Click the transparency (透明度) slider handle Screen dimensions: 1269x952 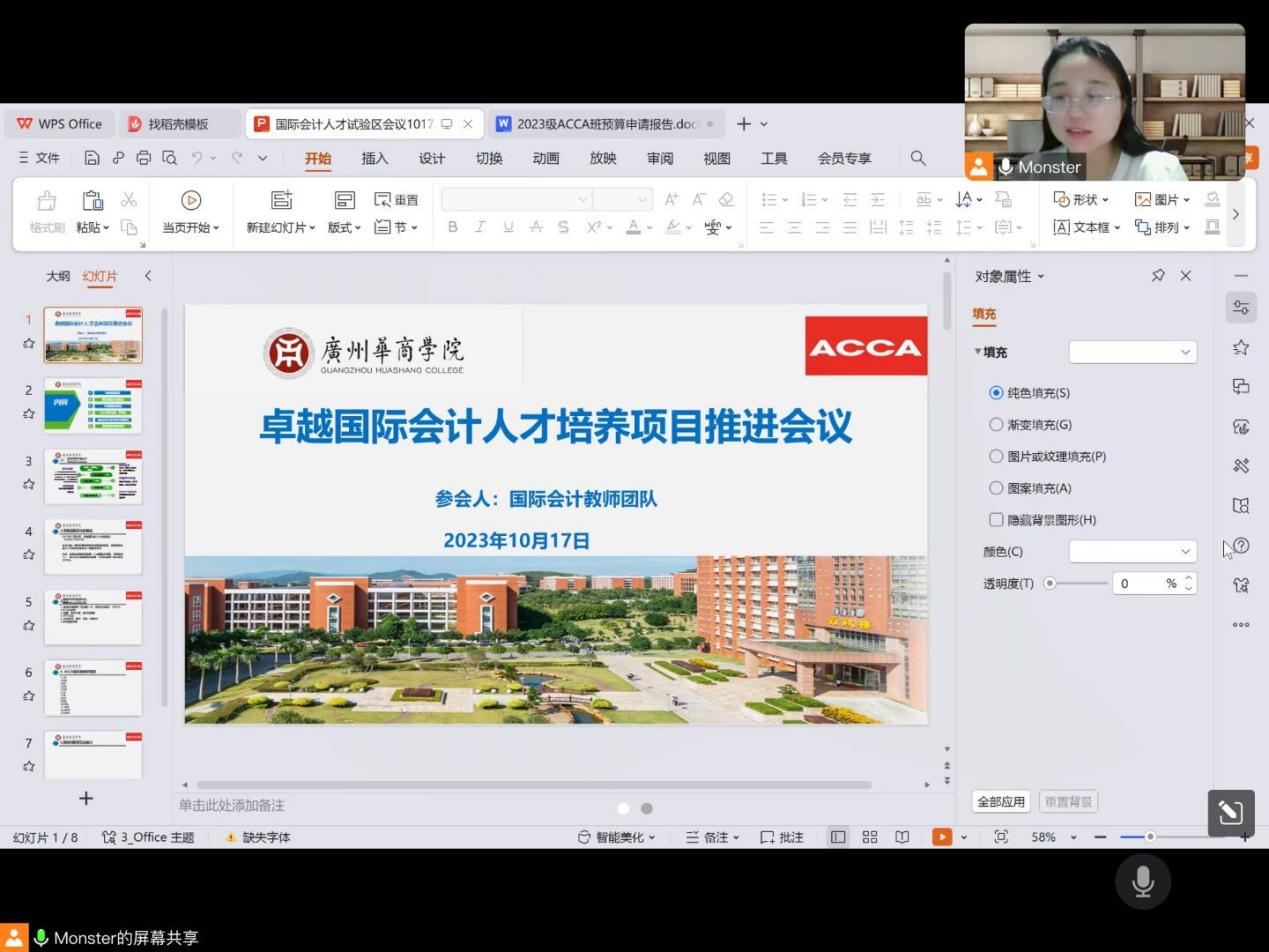1050,583
